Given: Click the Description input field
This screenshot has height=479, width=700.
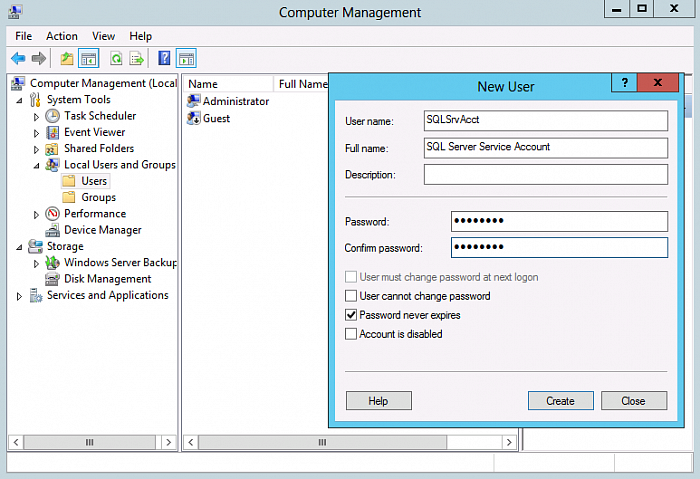Looking at the screenshot, I should tap(545, 175).
